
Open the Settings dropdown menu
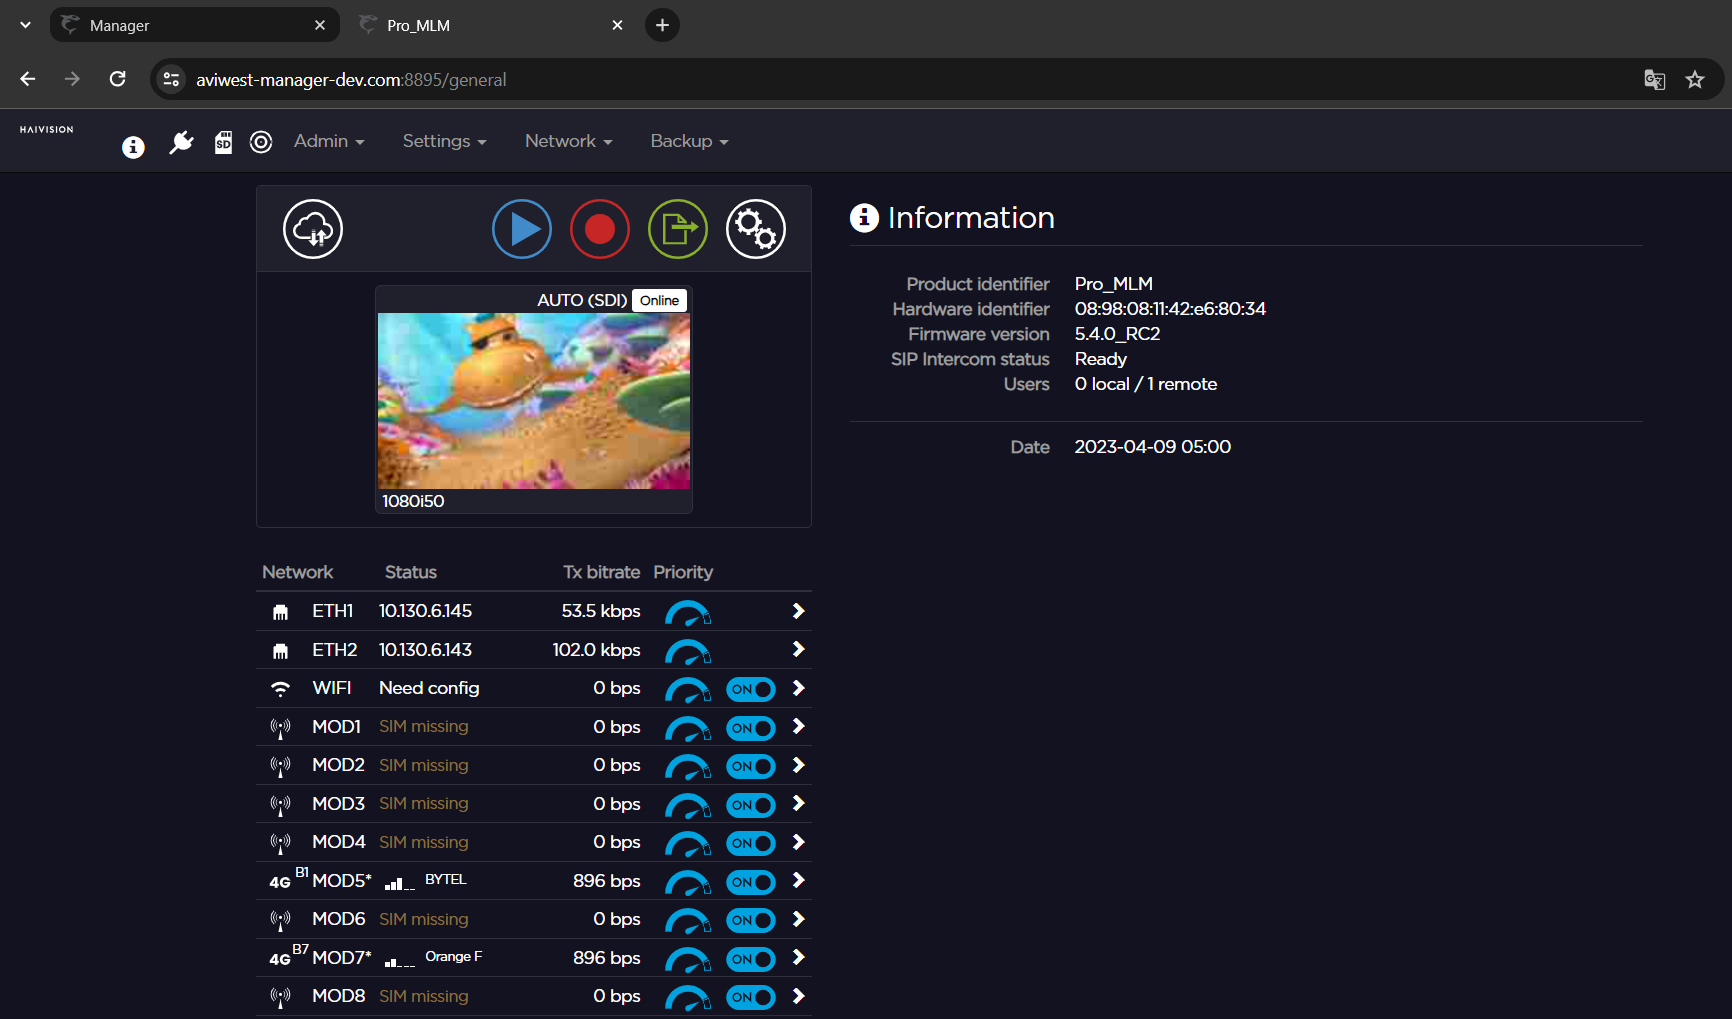coord(444,142)
